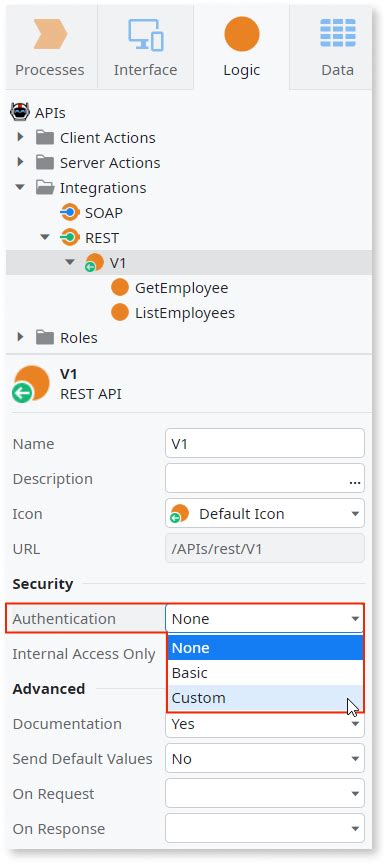Collapse the REST node
This screenshot has height=864, width=387.
click(46, 237)
